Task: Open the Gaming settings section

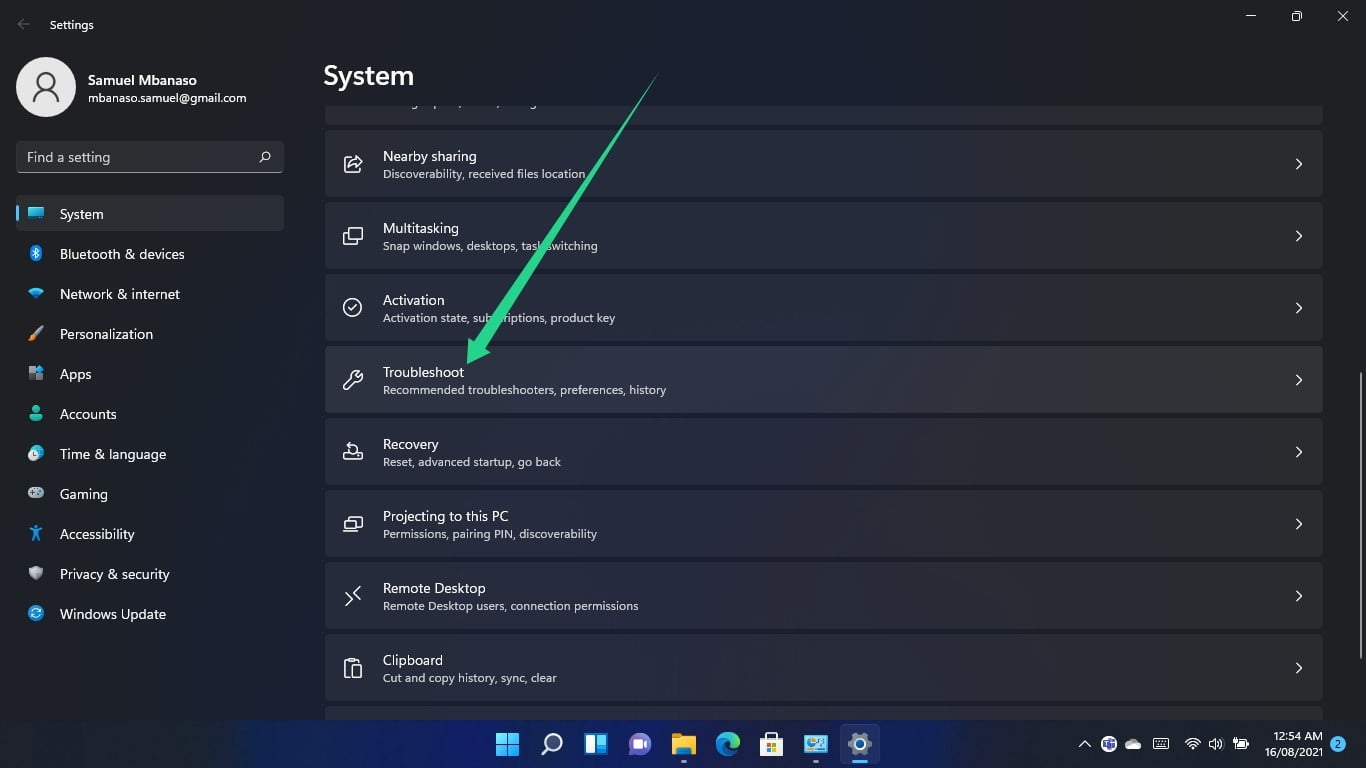Action: pos(83,494)
